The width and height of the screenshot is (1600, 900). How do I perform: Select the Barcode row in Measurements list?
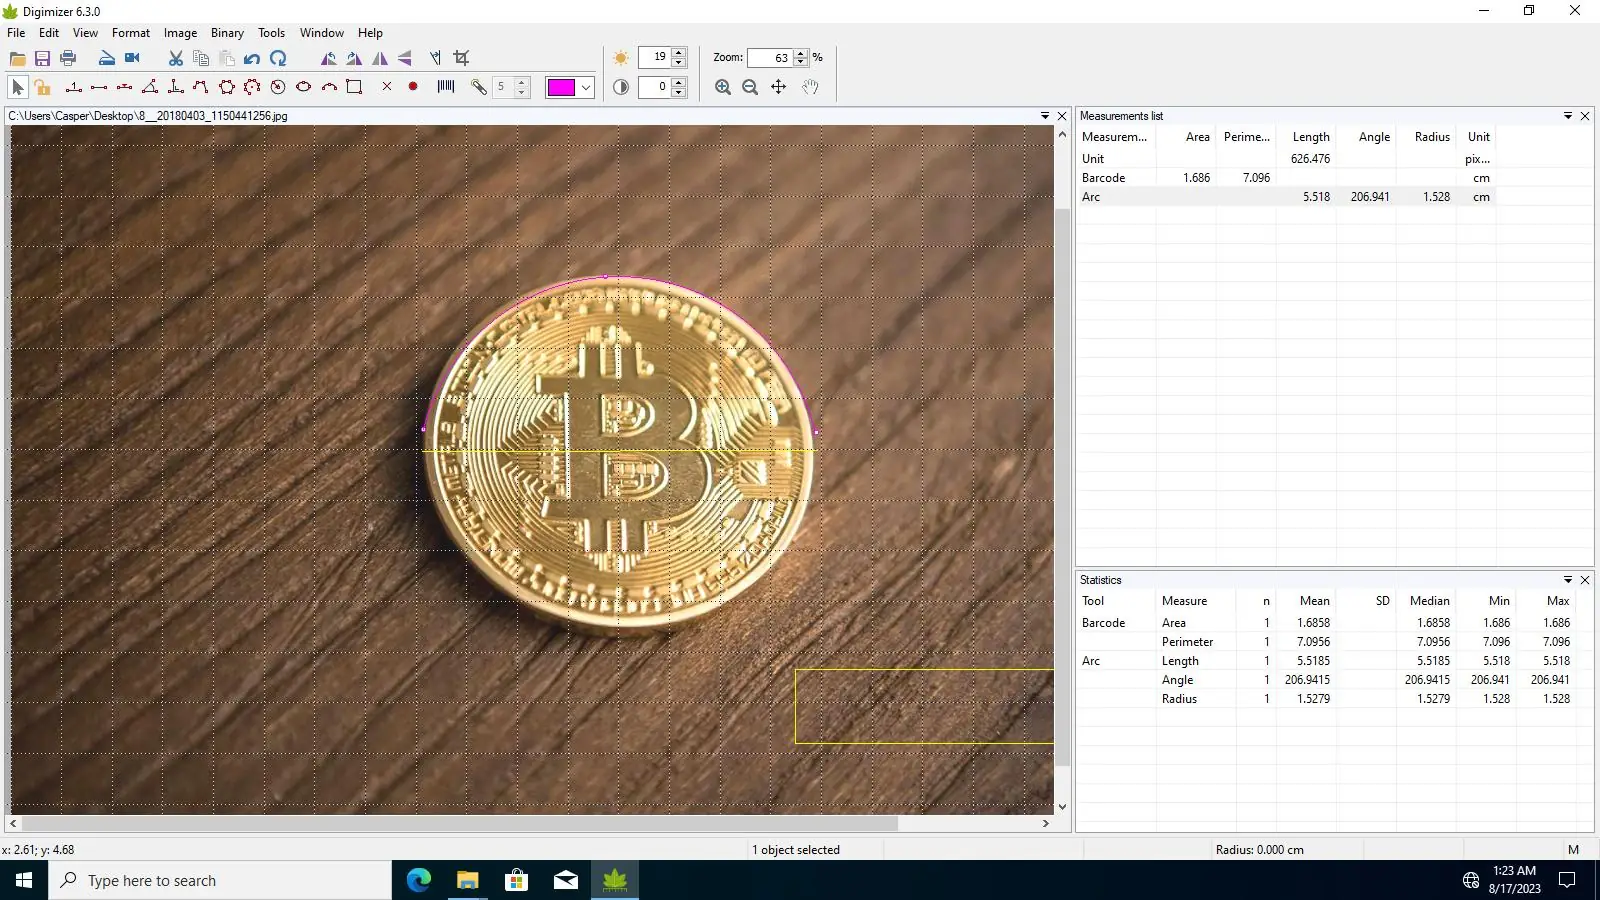(1286, 178)
